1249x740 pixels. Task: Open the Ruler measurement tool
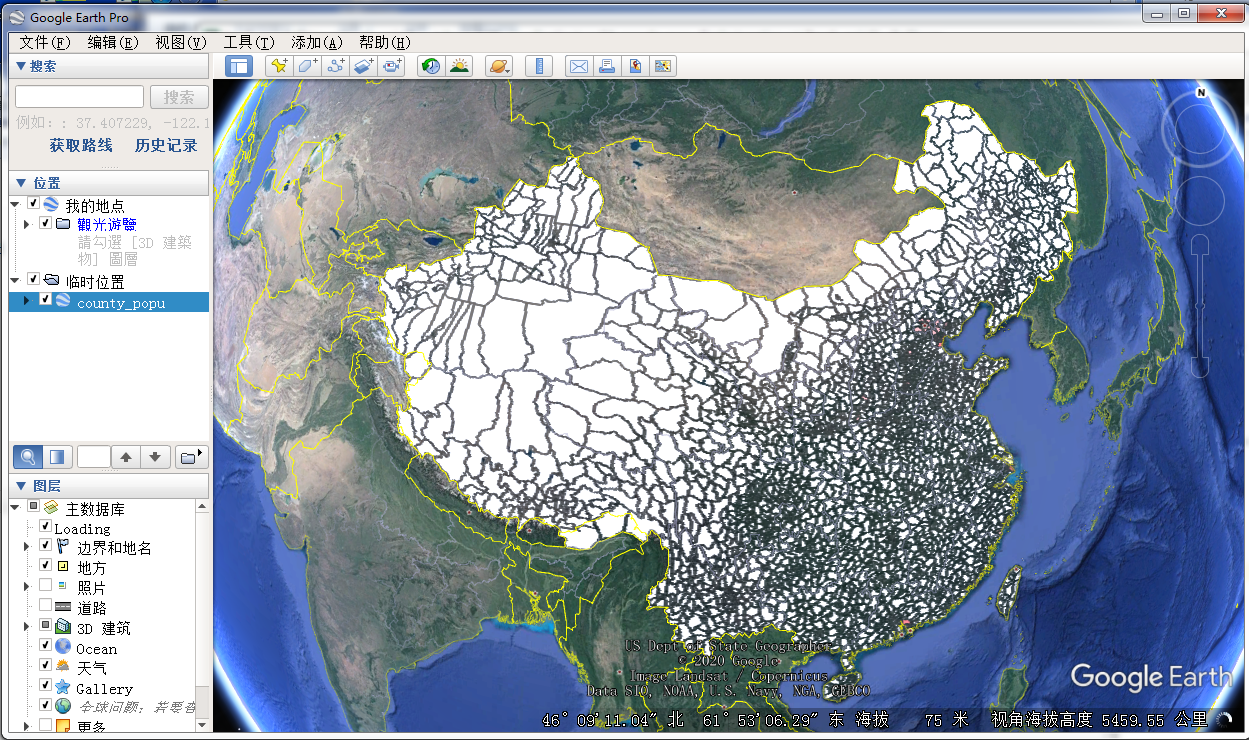pos(539,66)
